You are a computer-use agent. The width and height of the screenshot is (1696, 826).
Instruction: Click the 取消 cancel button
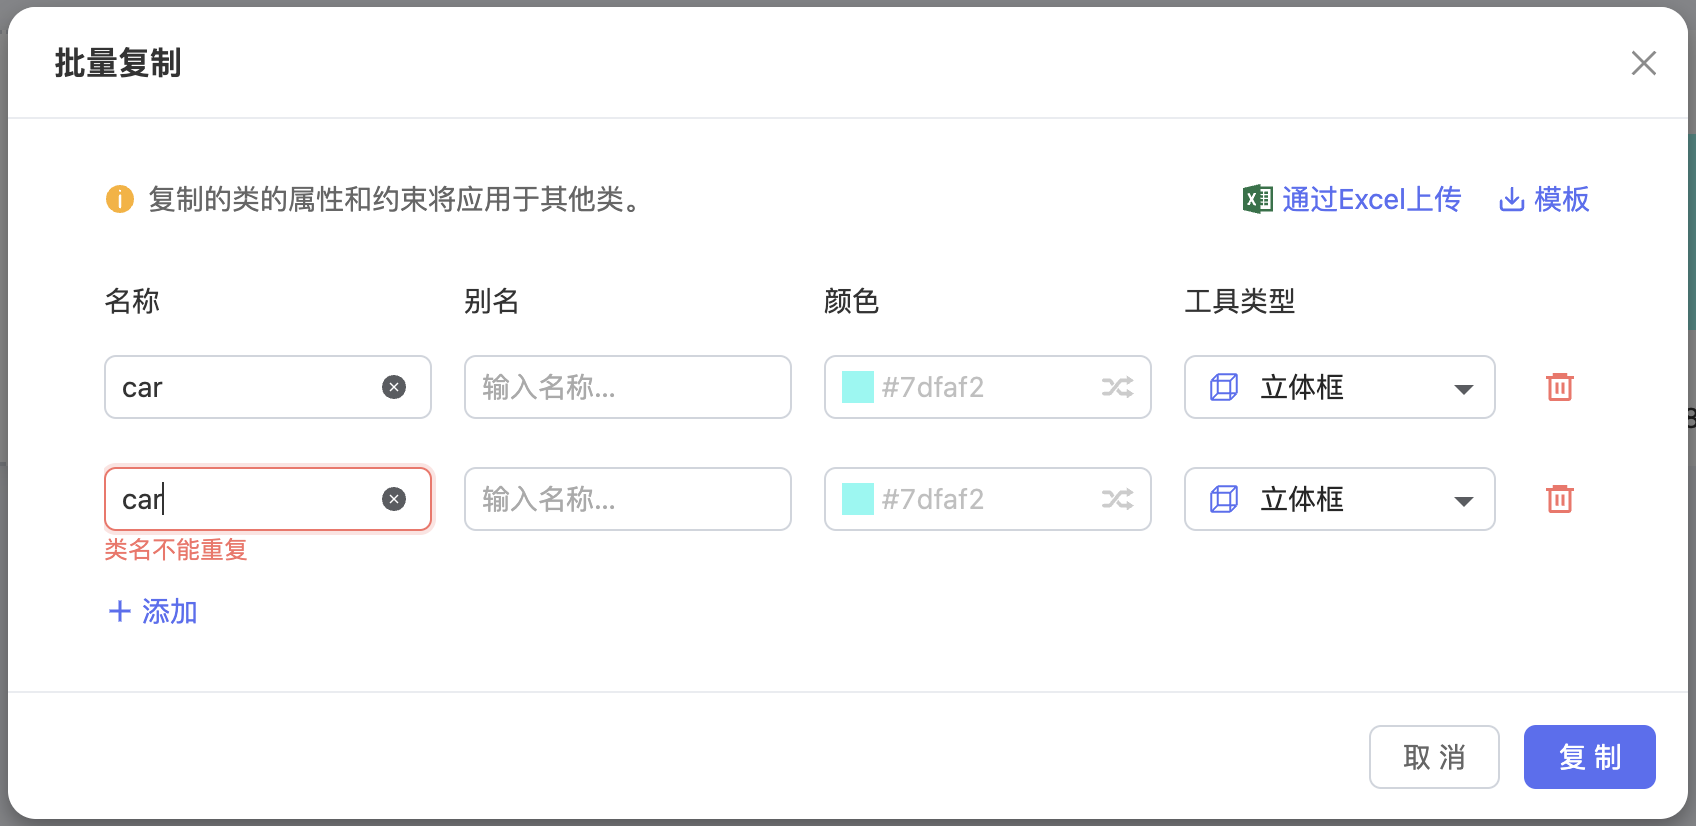point(1434,757)
